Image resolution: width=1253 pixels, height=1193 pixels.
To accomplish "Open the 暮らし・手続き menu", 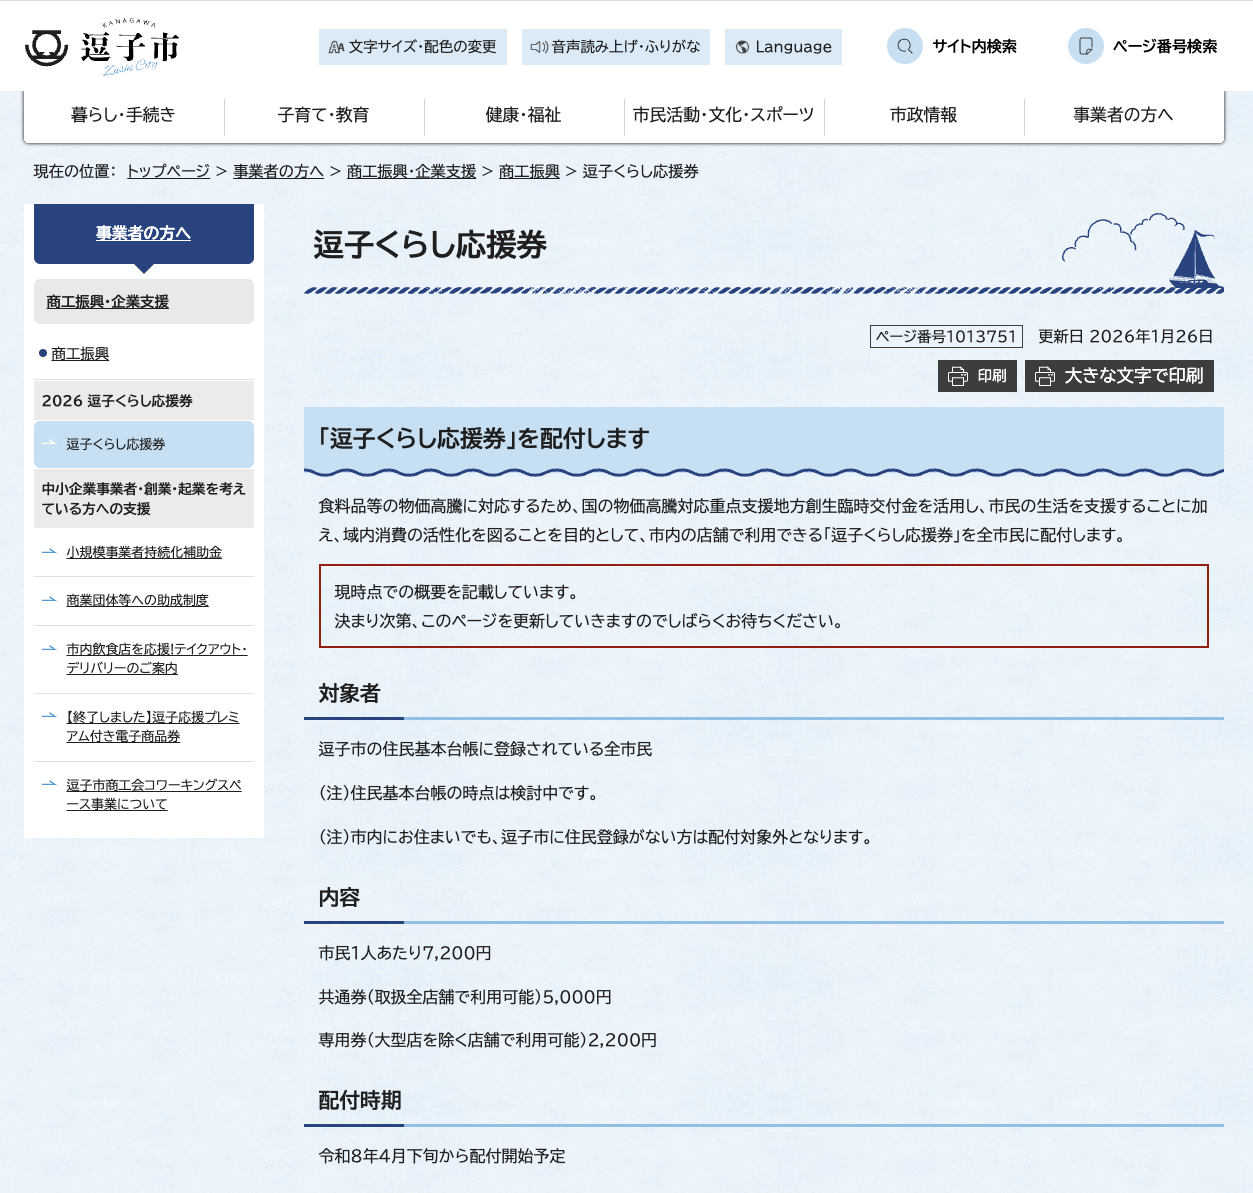I will coord(123,115).
